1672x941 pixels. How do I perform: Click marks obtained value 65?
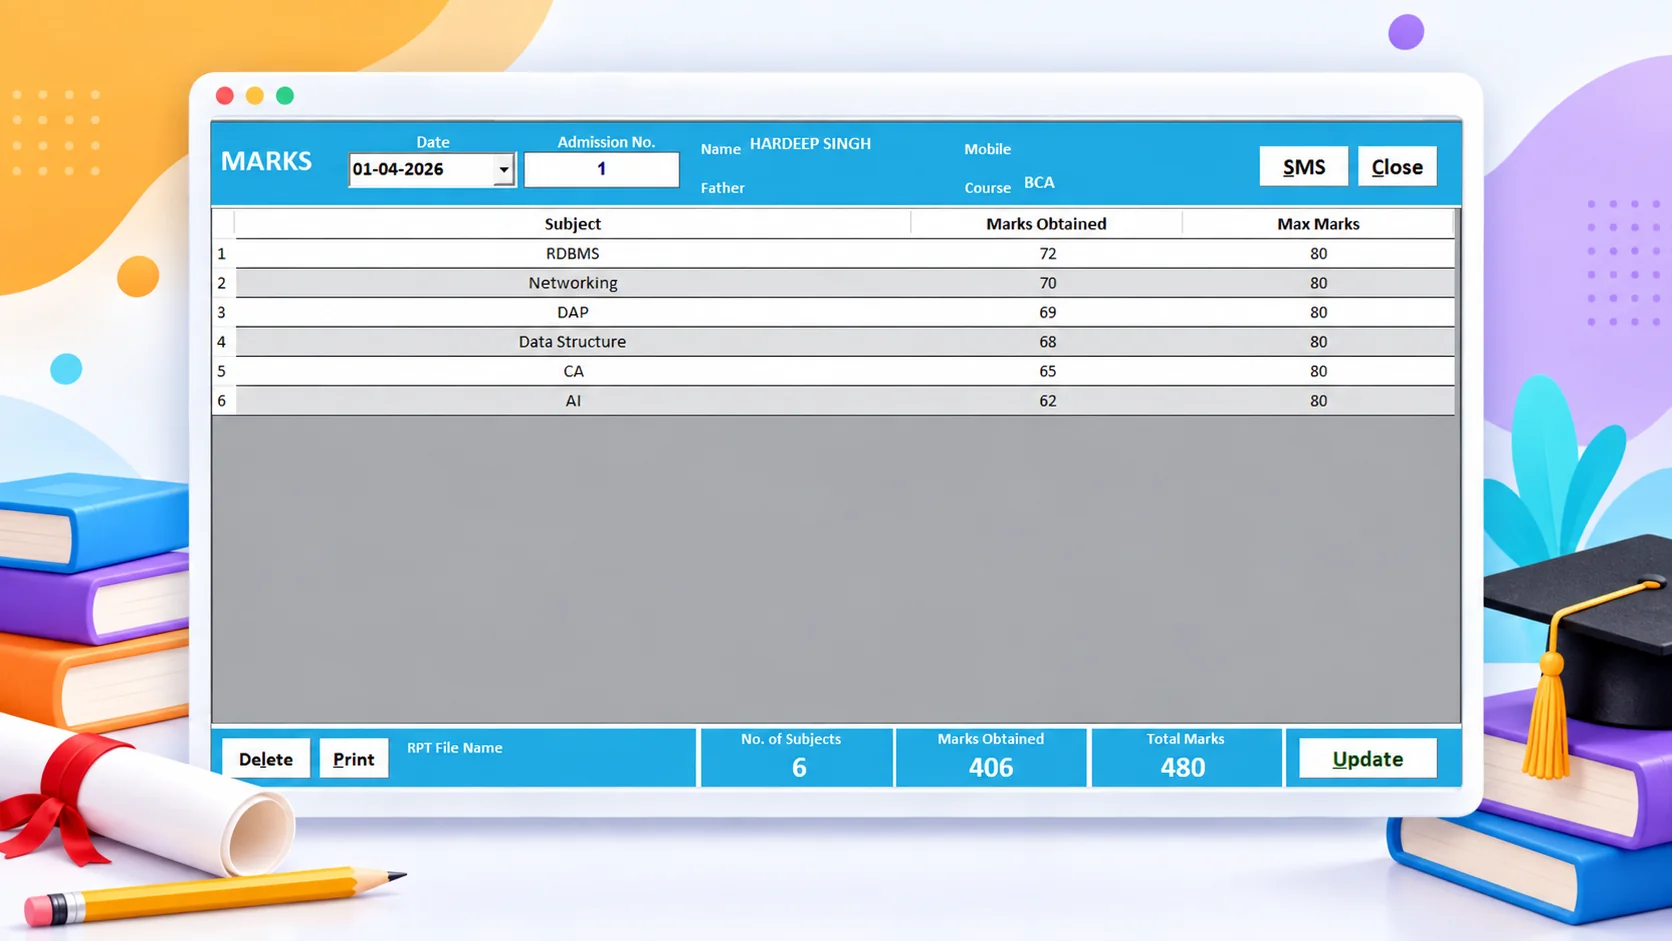pyautogui.click(x=1046, y=371)
